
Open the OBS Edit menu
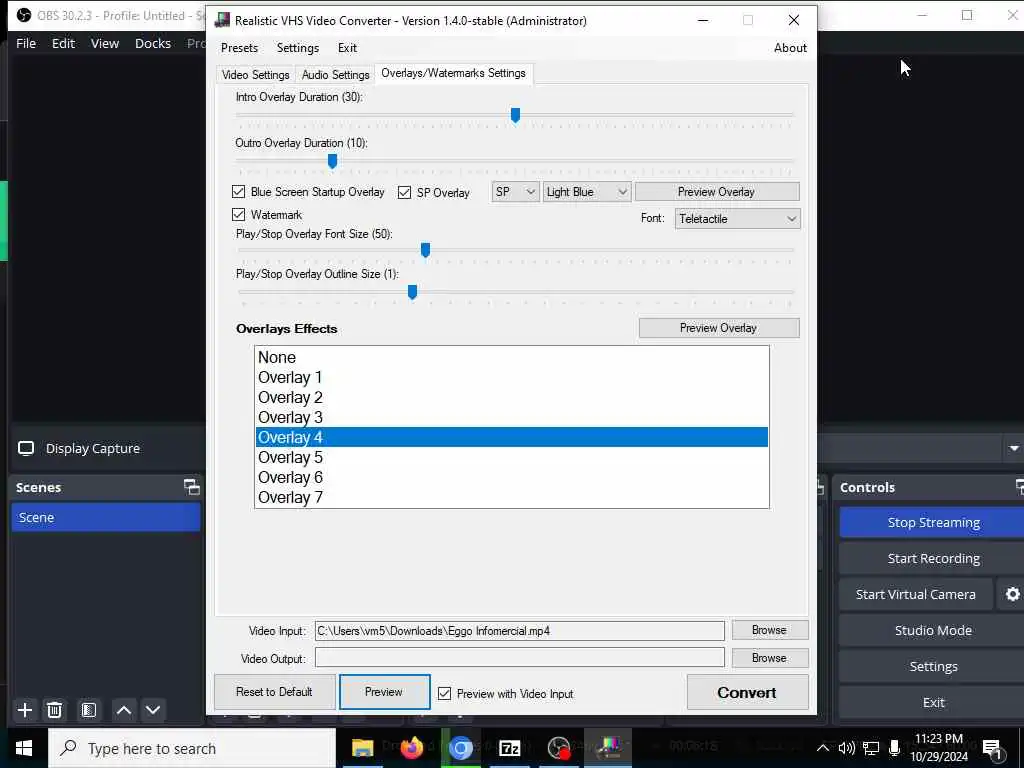tap(63, 43)
